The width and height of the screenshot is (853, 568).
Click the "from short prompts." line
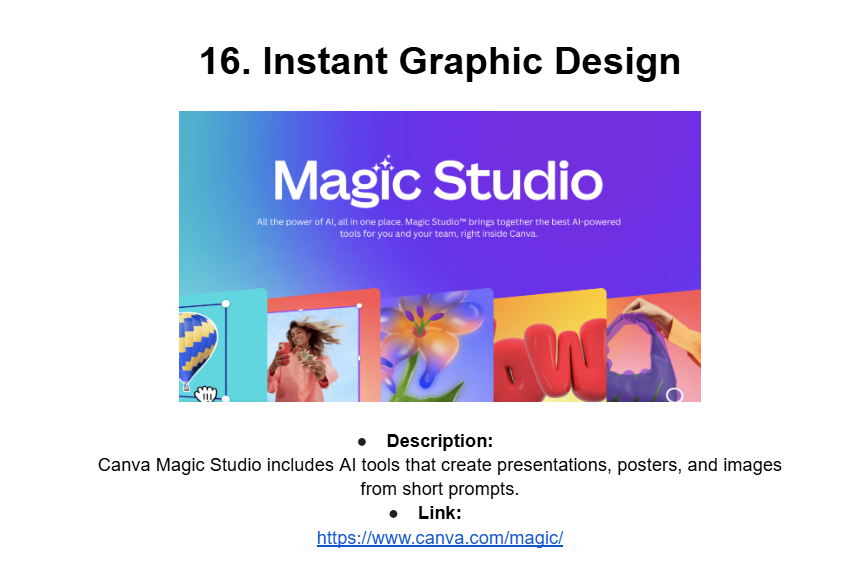coord(440,489)
